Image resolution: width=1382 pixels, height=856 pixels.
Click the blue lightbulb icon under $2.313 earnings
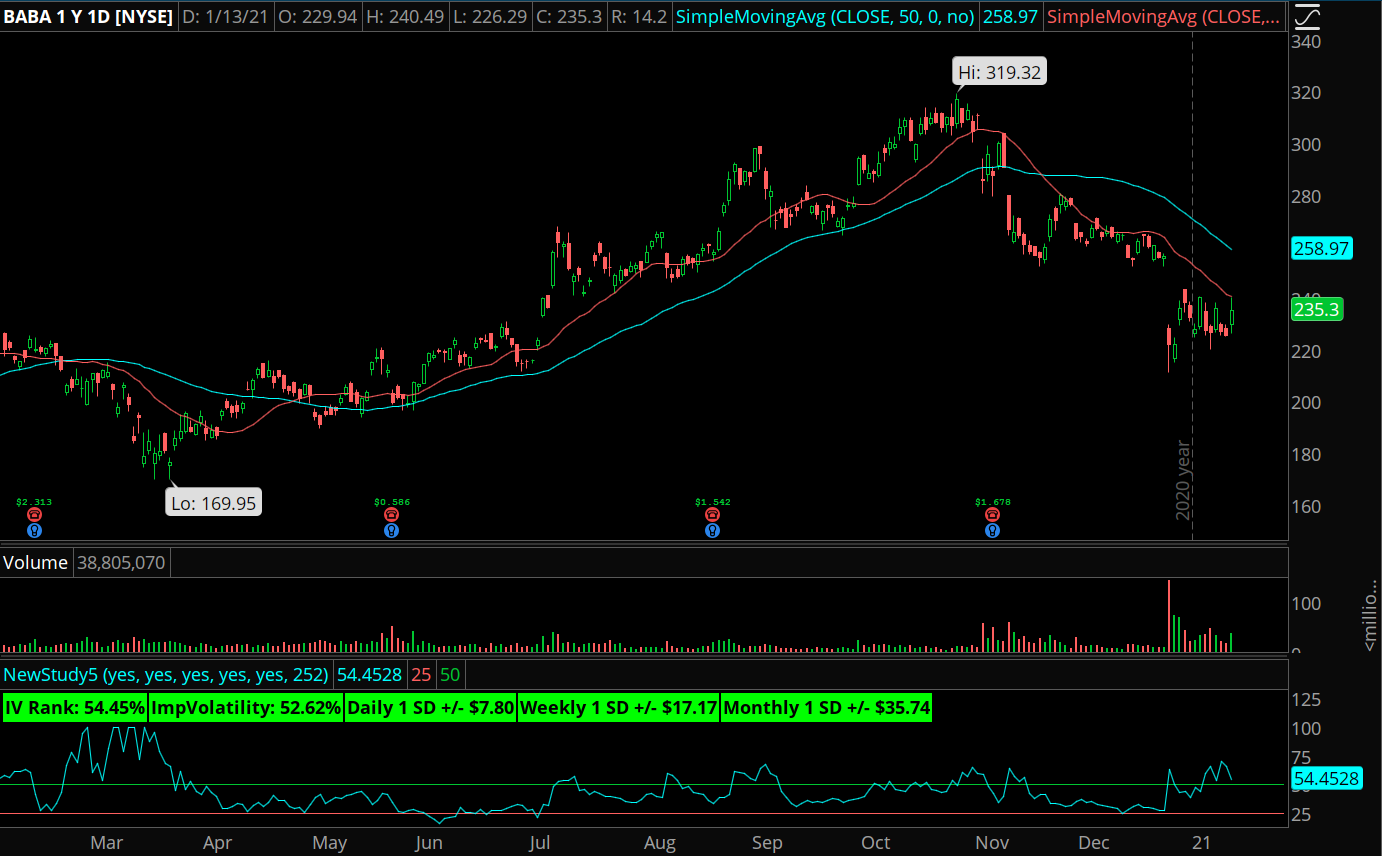pyautogui.click(x=34, y=531)
